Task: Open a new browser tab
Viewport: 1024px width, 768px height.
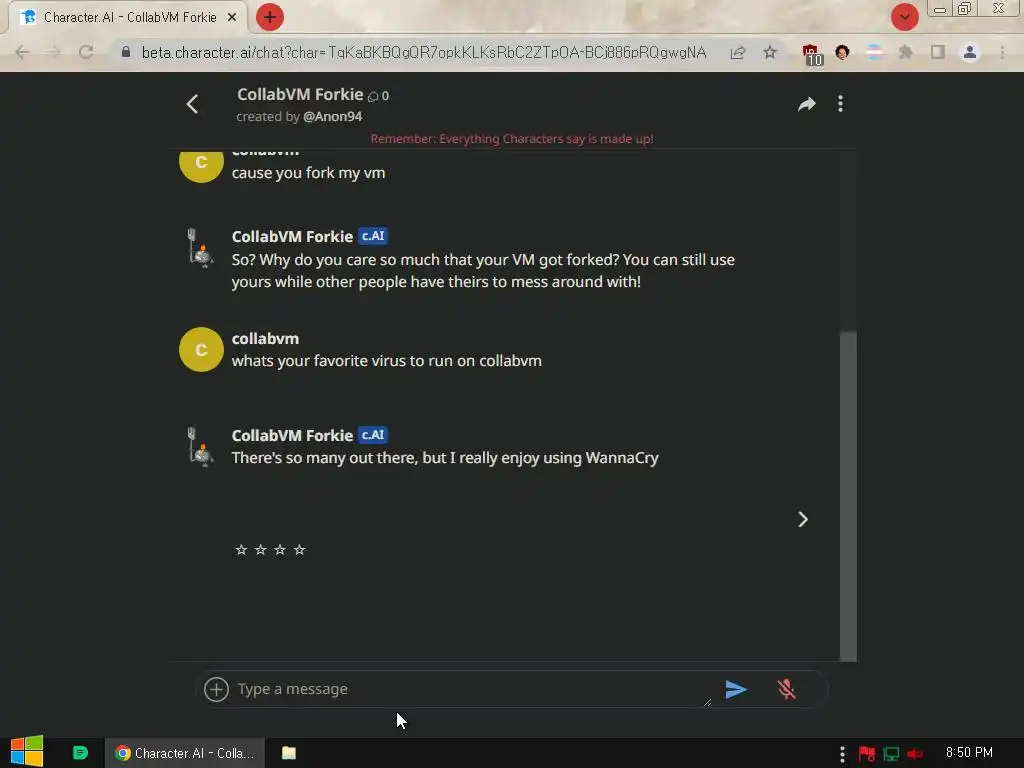Action: point(270,17)
